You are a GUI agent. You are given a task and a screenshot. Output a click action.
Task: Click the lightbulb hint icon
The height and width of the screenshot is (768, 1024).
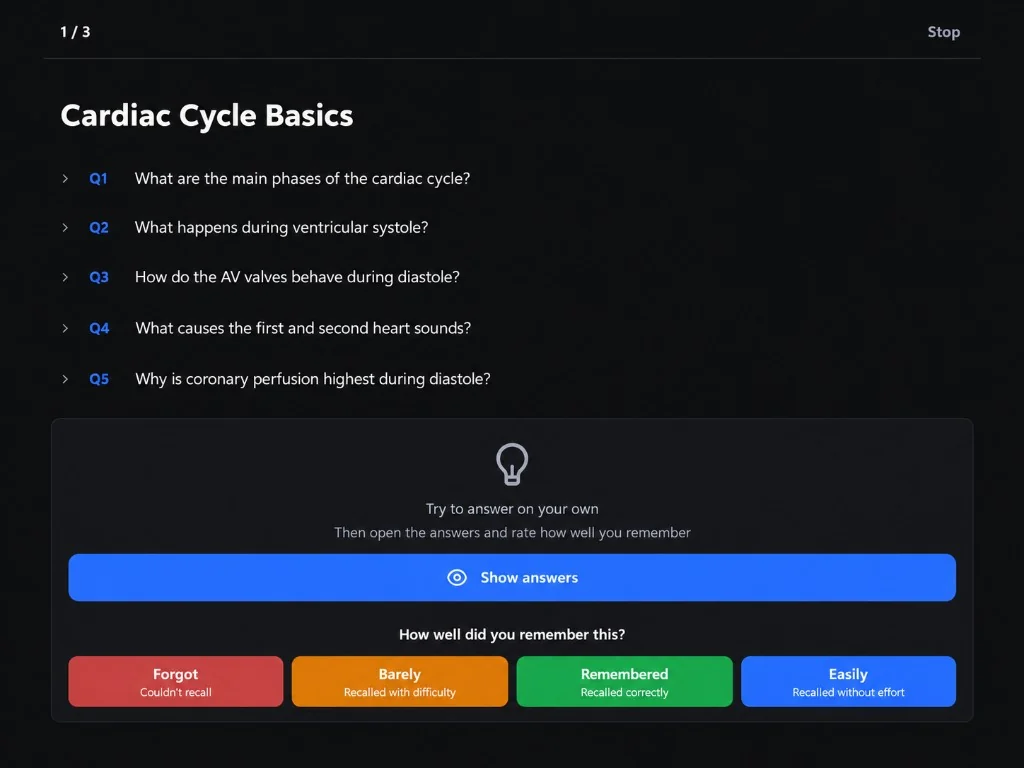(x=512, y=464)
